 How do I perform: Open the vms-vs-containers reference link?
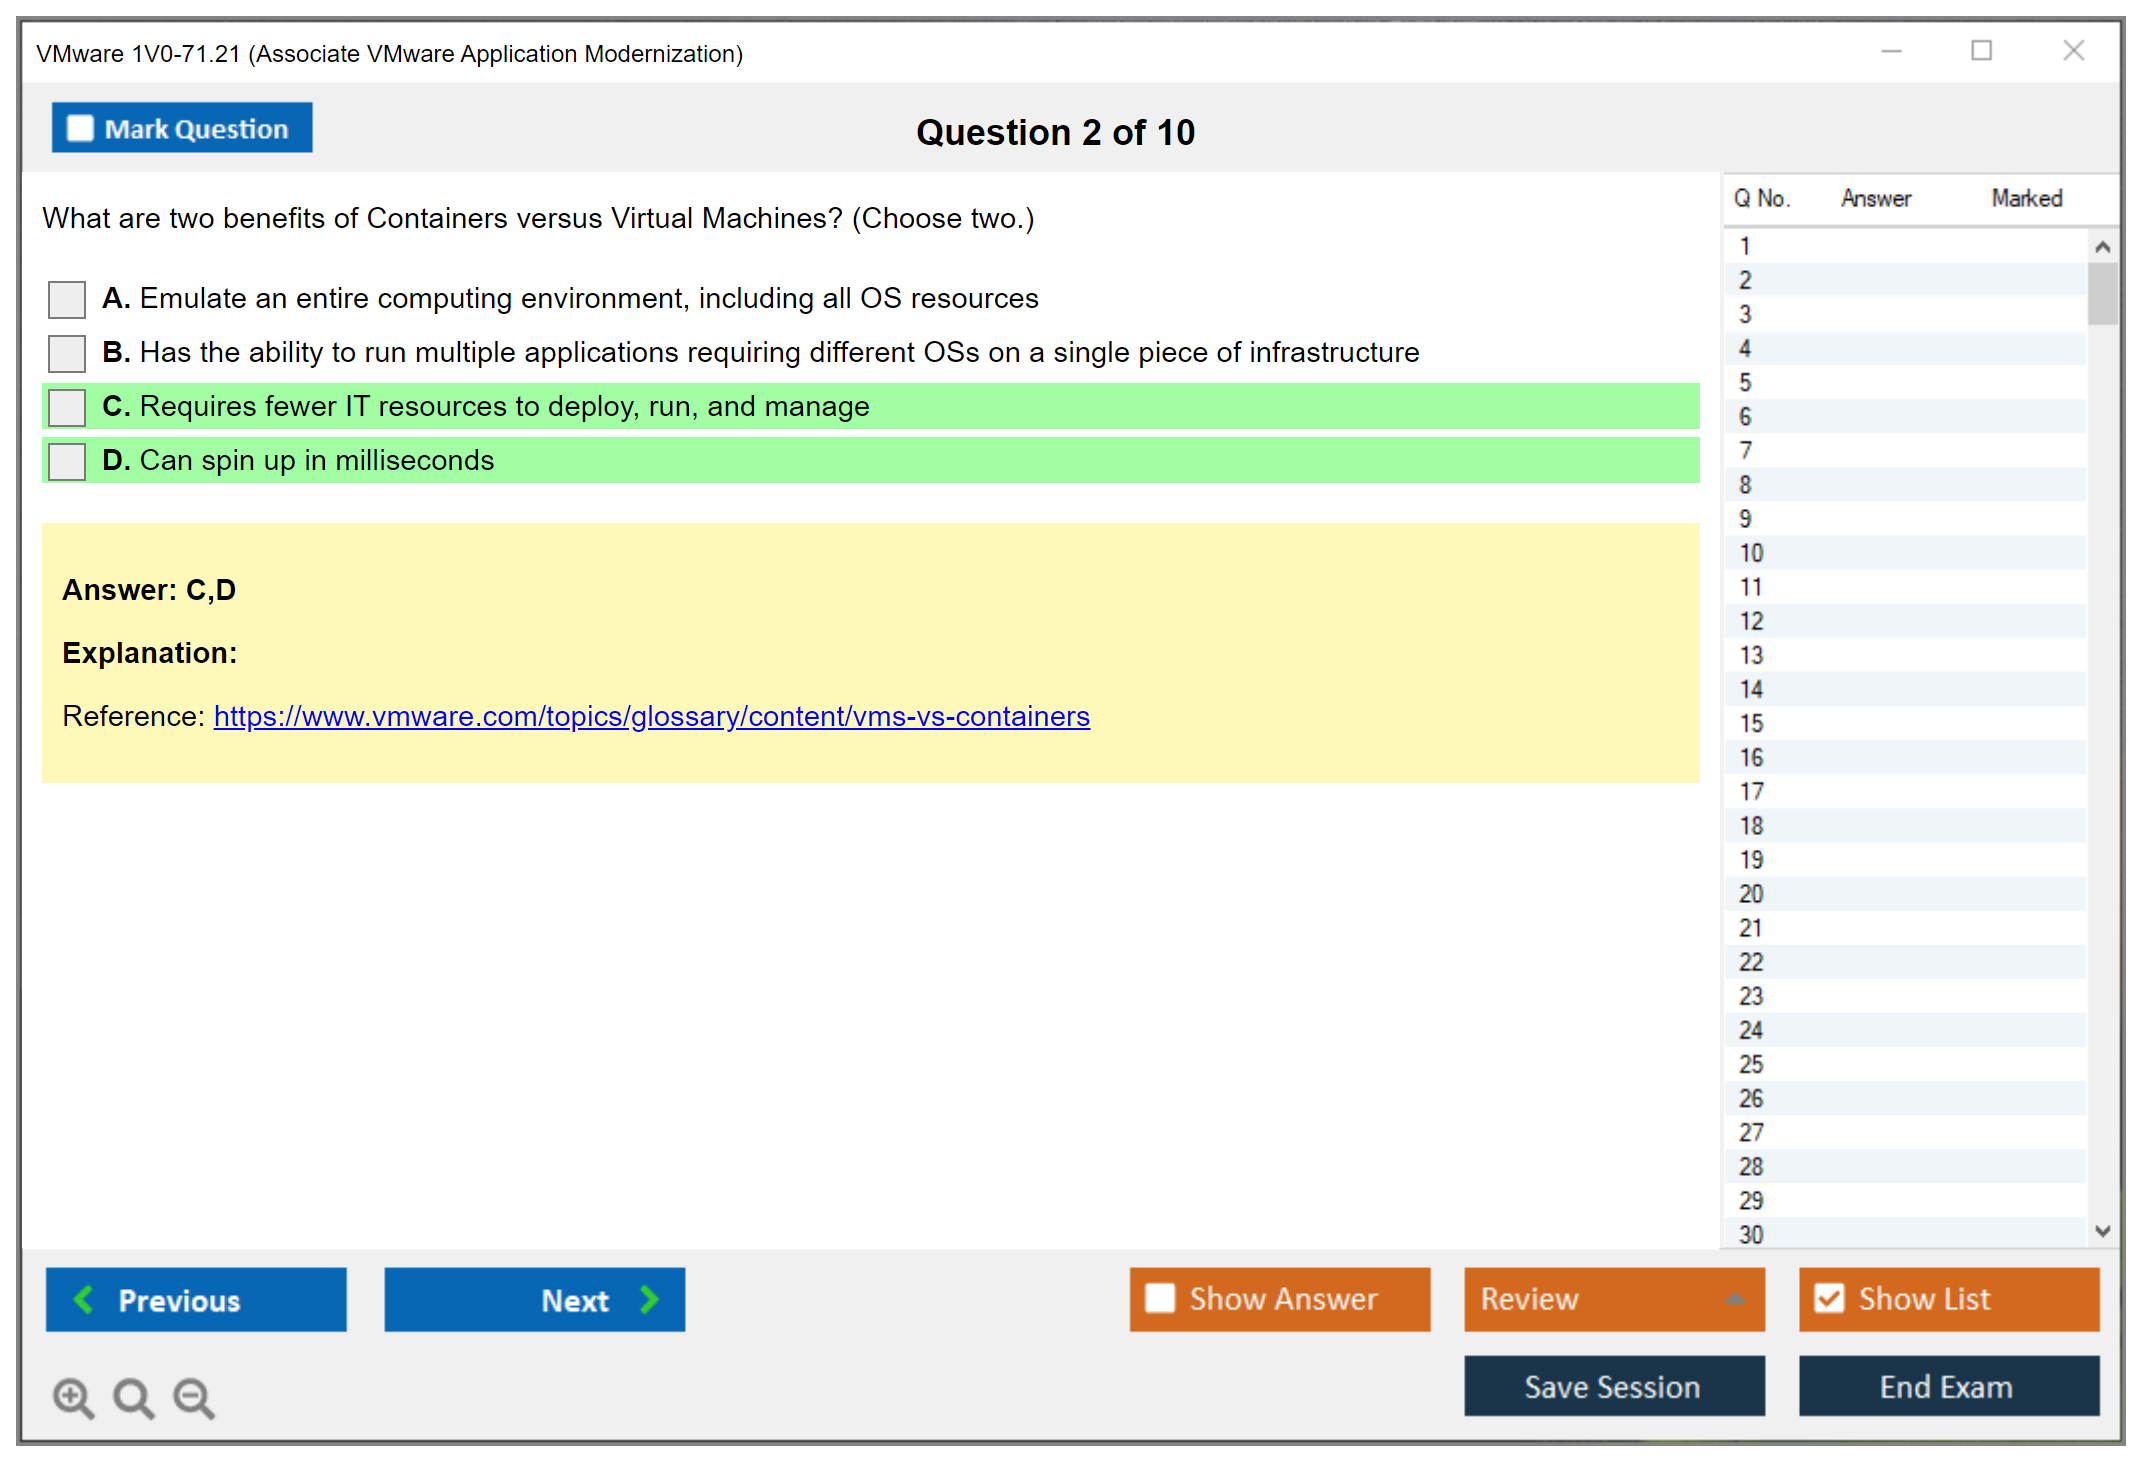click(x=651, y=716)
